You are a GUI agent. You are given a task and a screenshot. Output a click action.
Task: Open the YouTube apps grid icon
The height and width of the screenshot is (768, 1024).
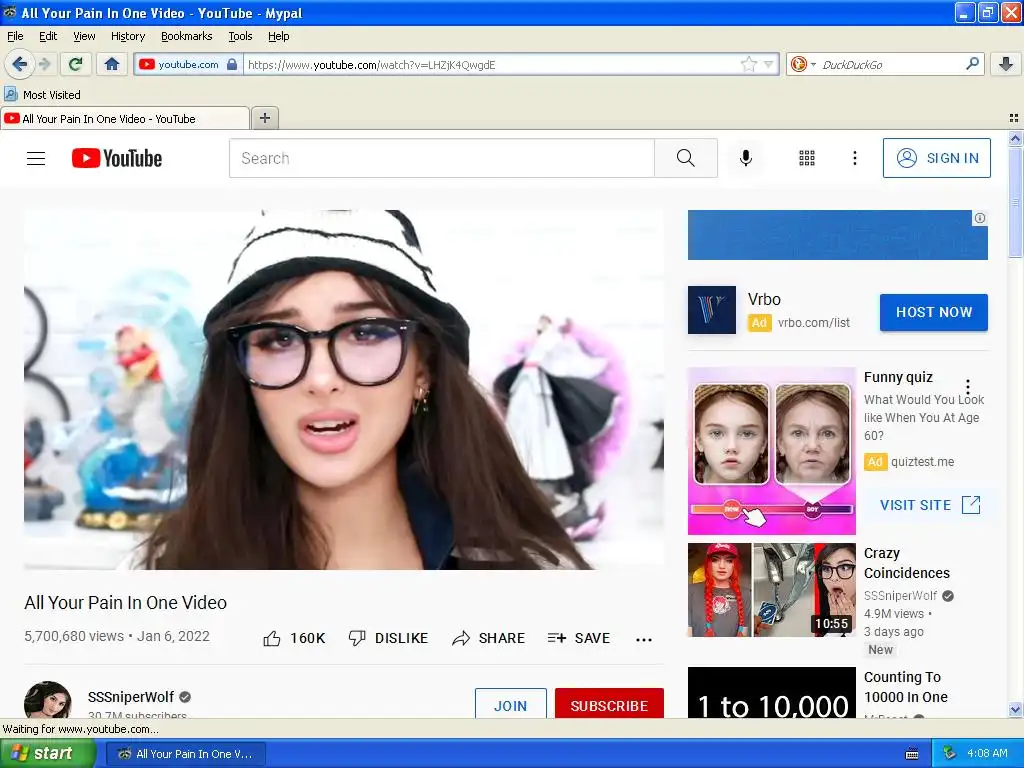pos(807,158)
